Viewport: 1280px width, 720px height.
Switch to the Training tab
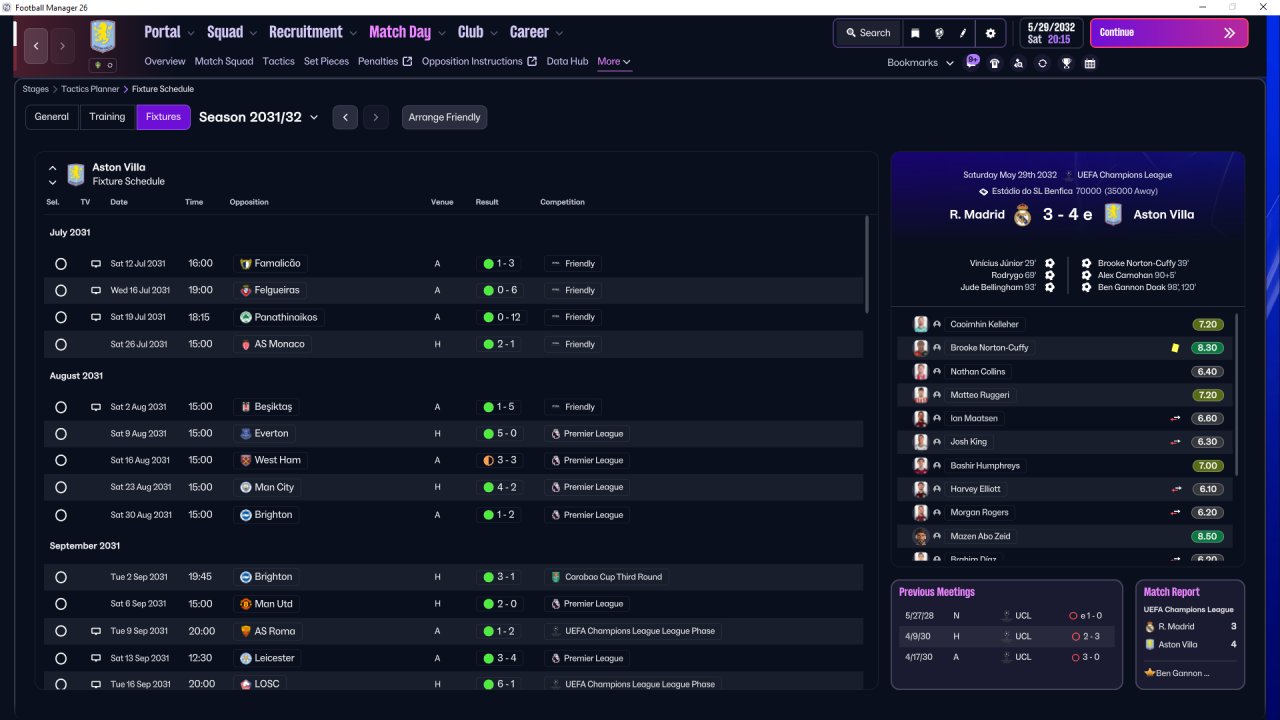(x=107, y=117)
